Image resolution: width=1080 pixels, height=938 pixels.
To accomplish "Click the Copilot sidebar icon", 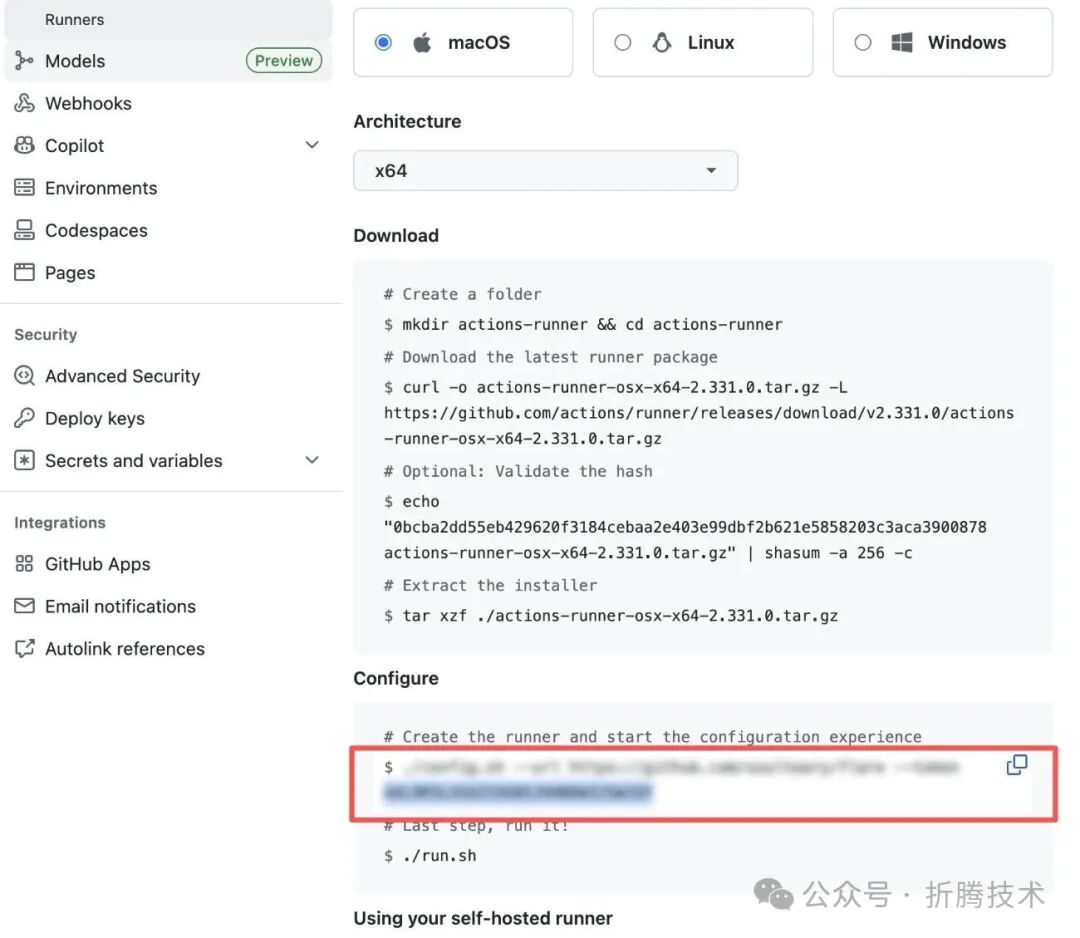I will (x=24, y=145).
